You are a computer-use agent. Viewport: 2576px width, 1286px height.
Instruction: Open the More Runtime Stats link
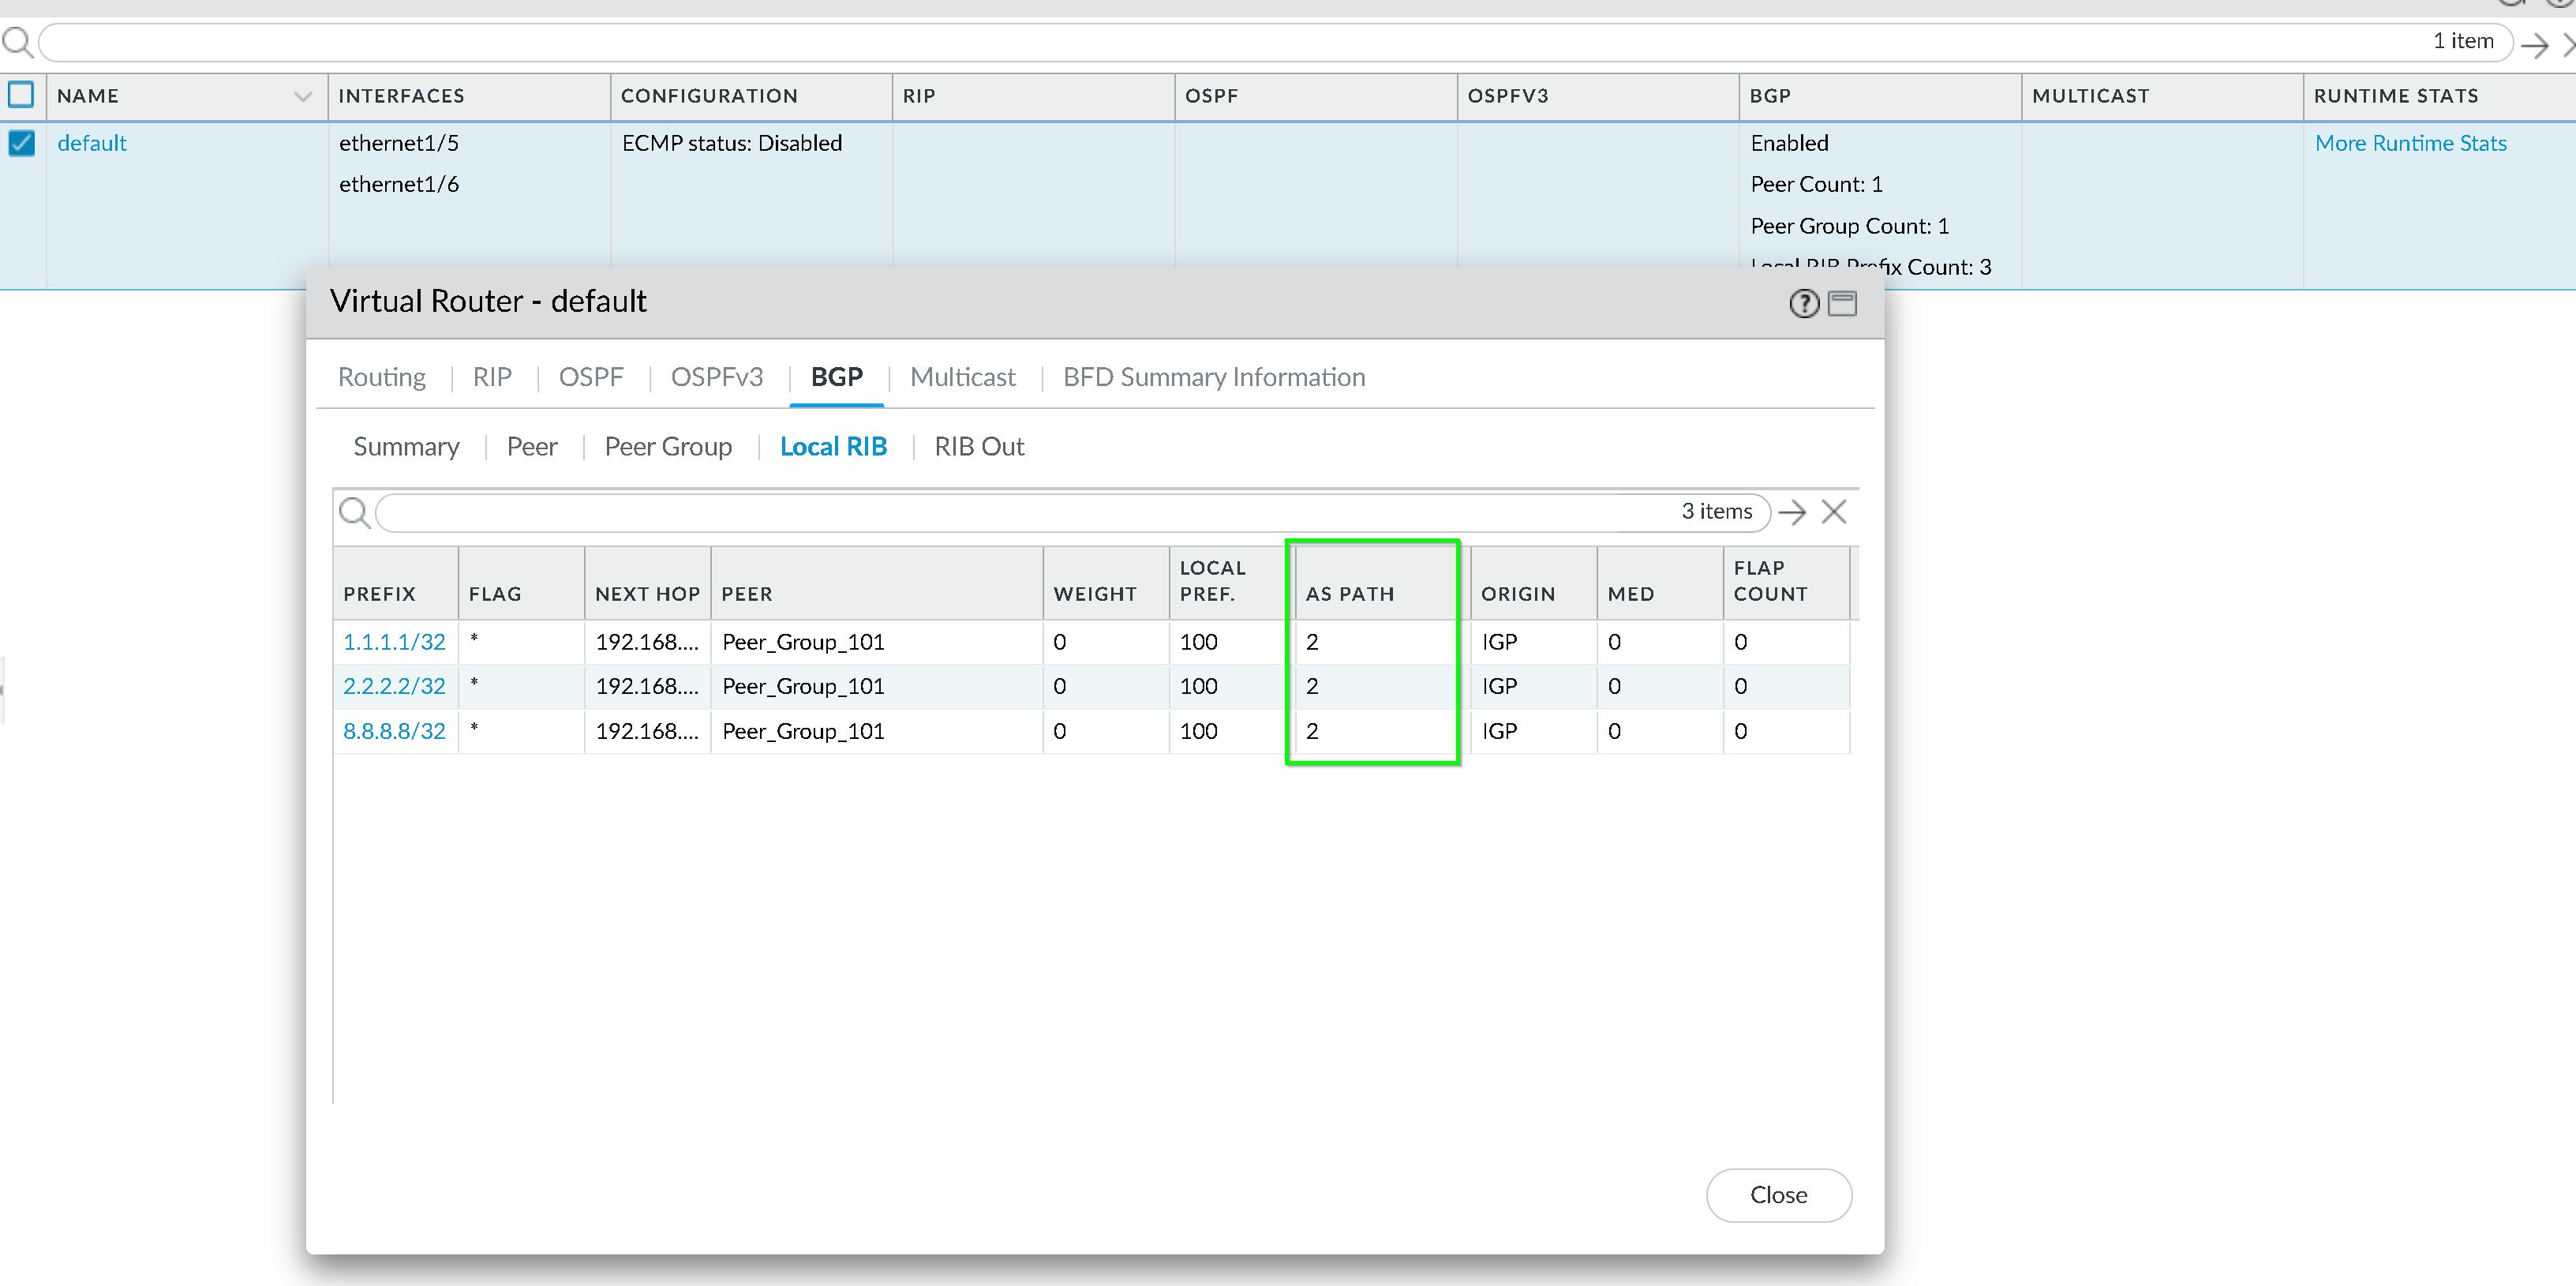2410,143
